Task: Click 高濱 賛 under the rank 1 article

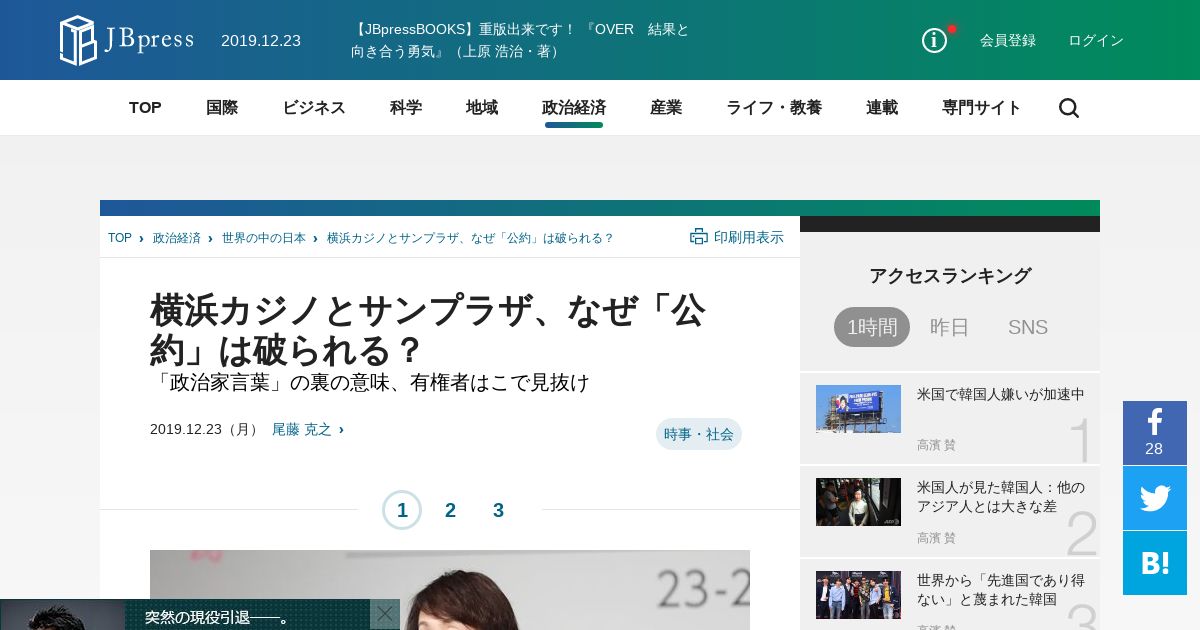Action: (936, 445)
